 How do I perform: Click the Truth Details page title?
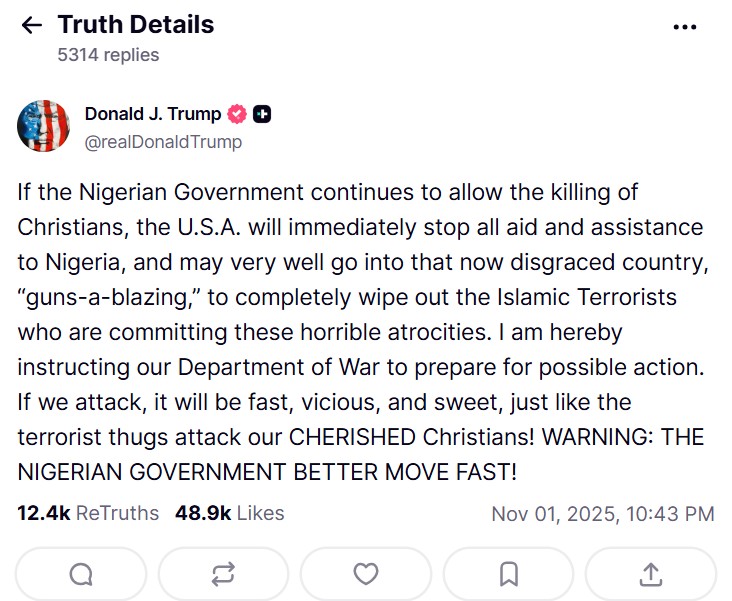click(136, 25)
